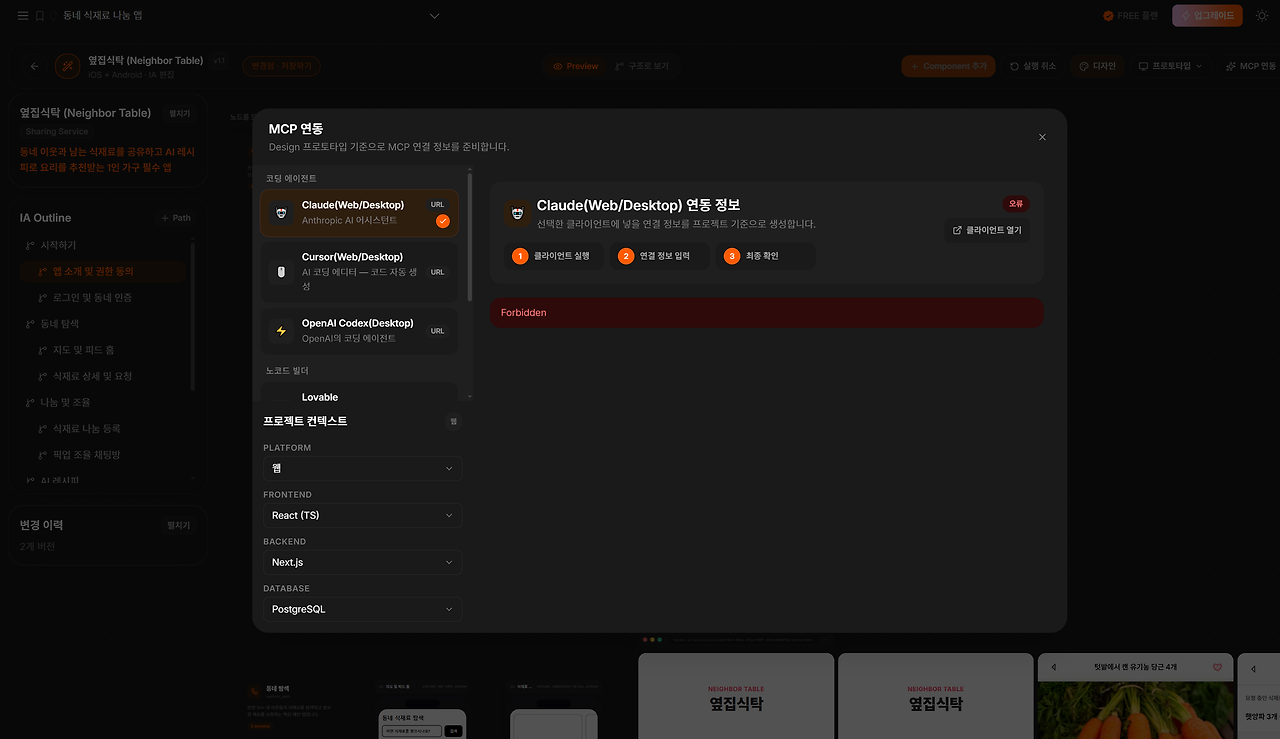Switch to the 구조로 보기 tab

point(642,66)
